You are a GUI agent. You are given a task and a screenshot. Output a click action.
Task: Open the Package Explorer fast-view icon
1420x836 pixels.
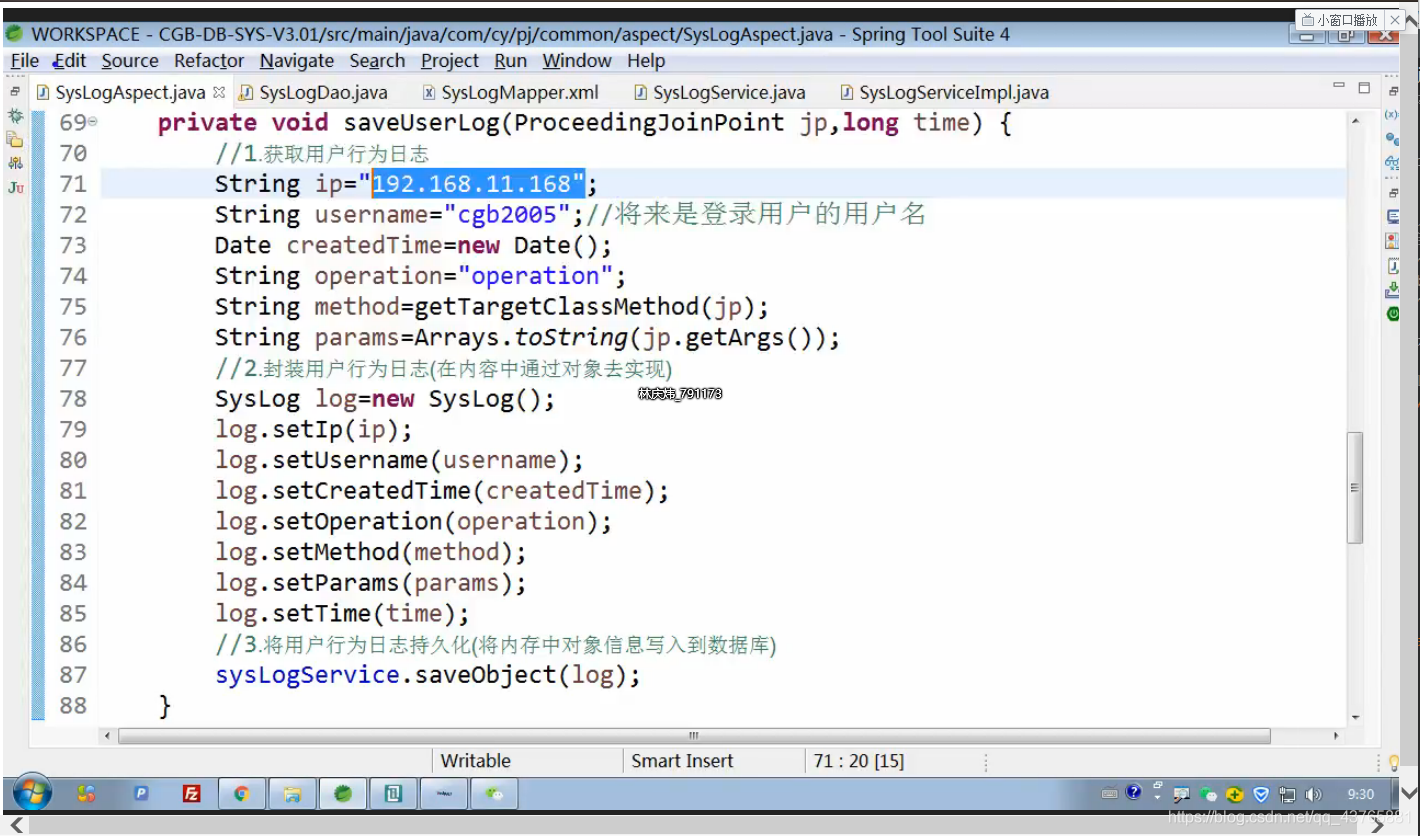tap(15, 140)
